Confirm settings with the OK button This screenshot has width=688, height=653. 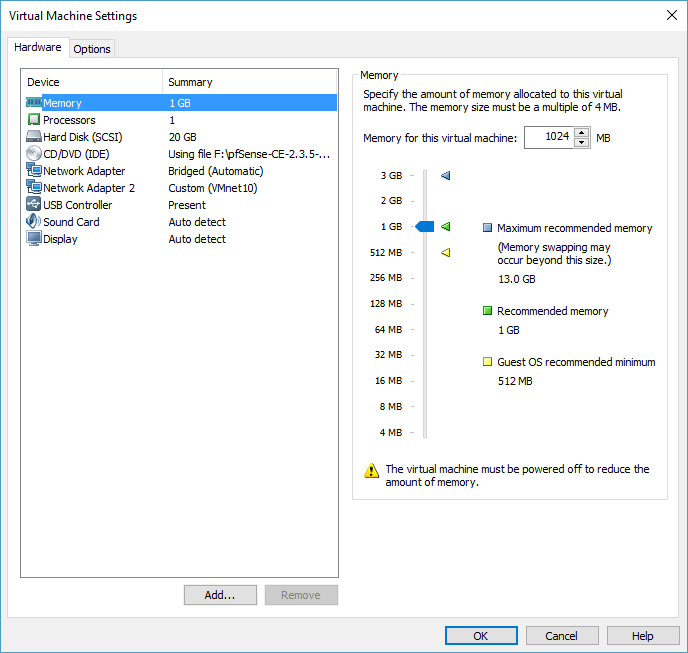coord(481,636)
